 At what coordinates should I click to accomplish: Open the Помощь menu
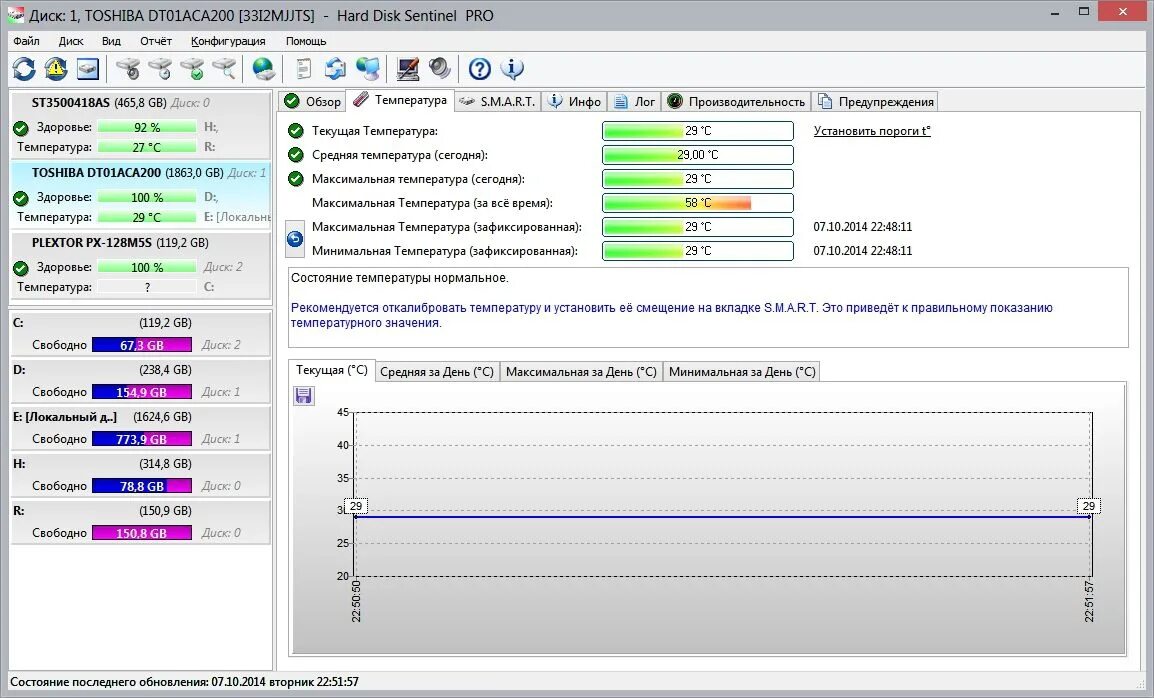pyautogui.click(x=306, y=41)
